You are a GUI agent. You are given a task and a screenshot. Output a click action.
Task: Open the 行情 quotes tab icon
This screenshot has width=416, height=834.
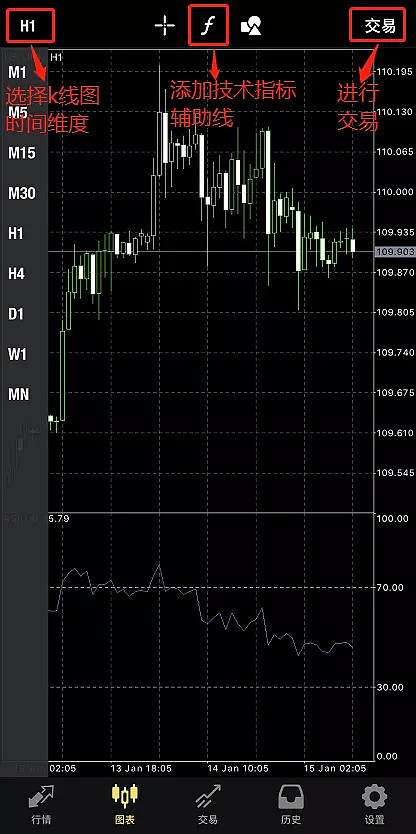point(41,797)
